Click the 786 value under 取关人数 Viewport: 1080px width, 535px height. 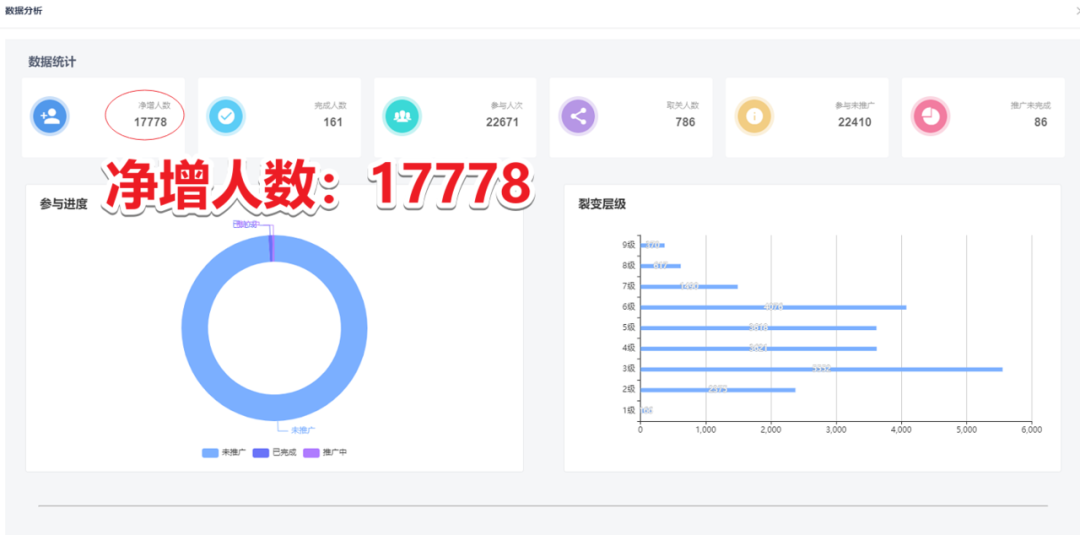[x=685, y=122]
